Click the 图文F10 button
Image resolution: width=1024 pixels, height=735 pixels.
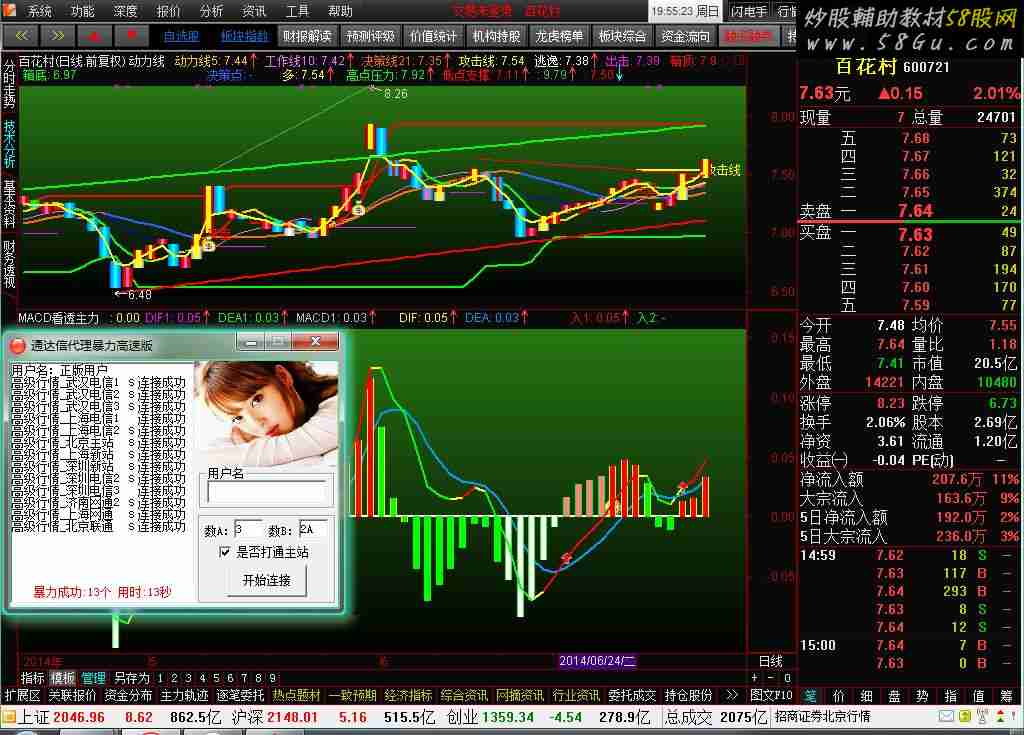[x=771, y=696]
